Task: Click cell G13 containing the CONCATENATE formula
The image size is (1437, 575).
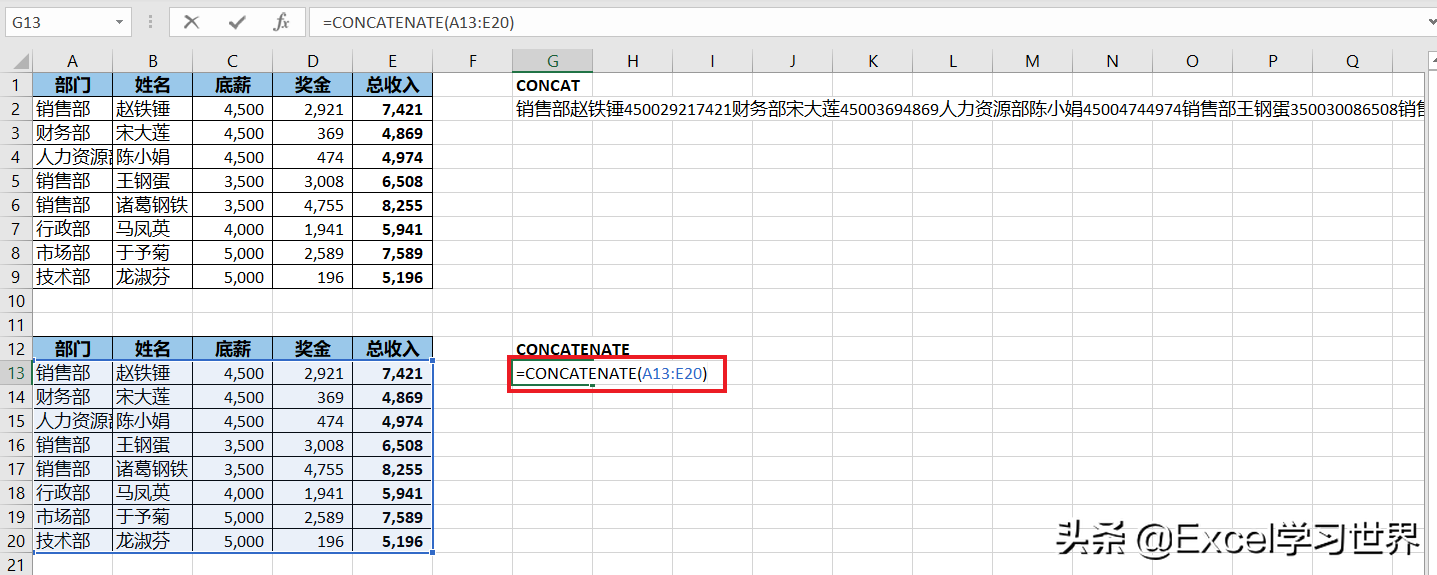Action: click(x=553, y=373)
